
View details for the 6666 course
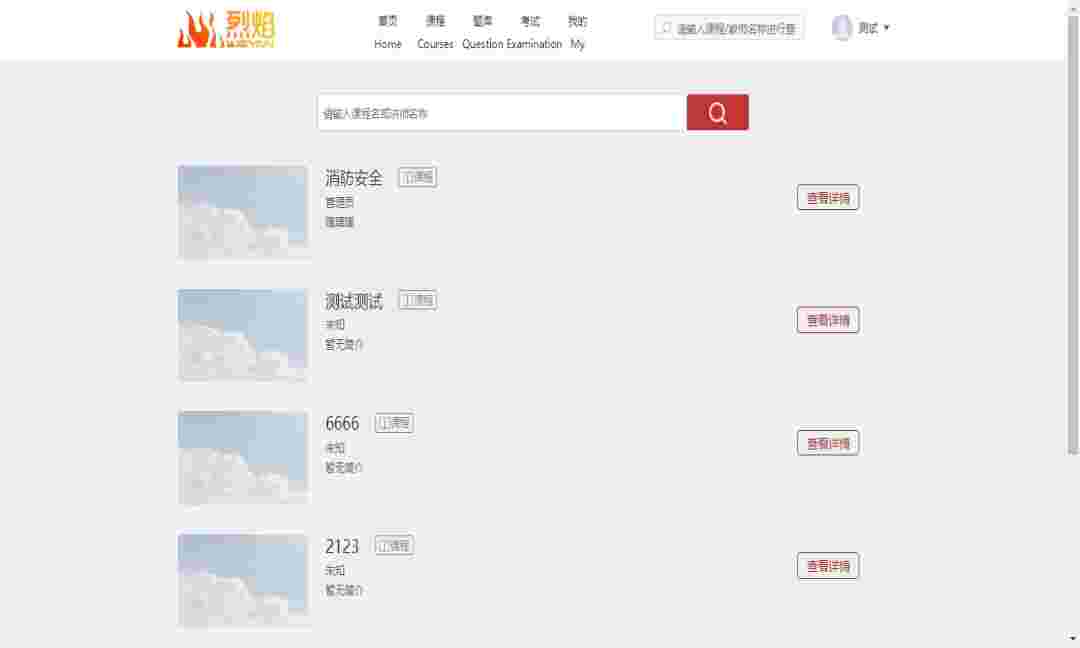coord(827,443)
